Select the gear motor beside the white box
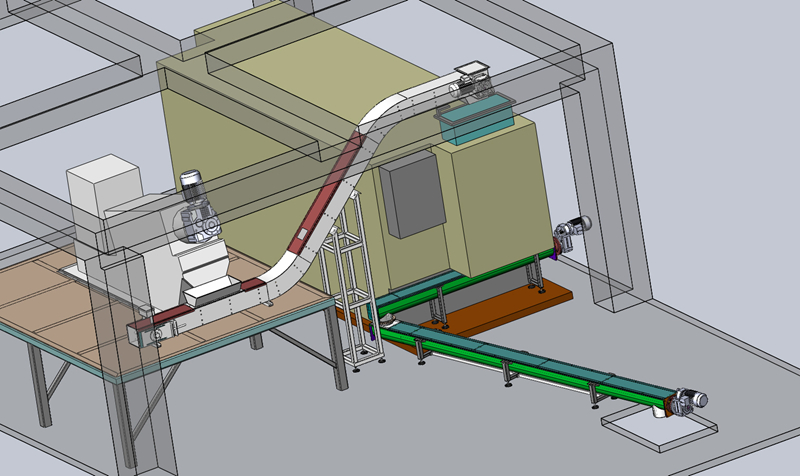Screen dimensions: 800x476 click(x=193, y=213)
